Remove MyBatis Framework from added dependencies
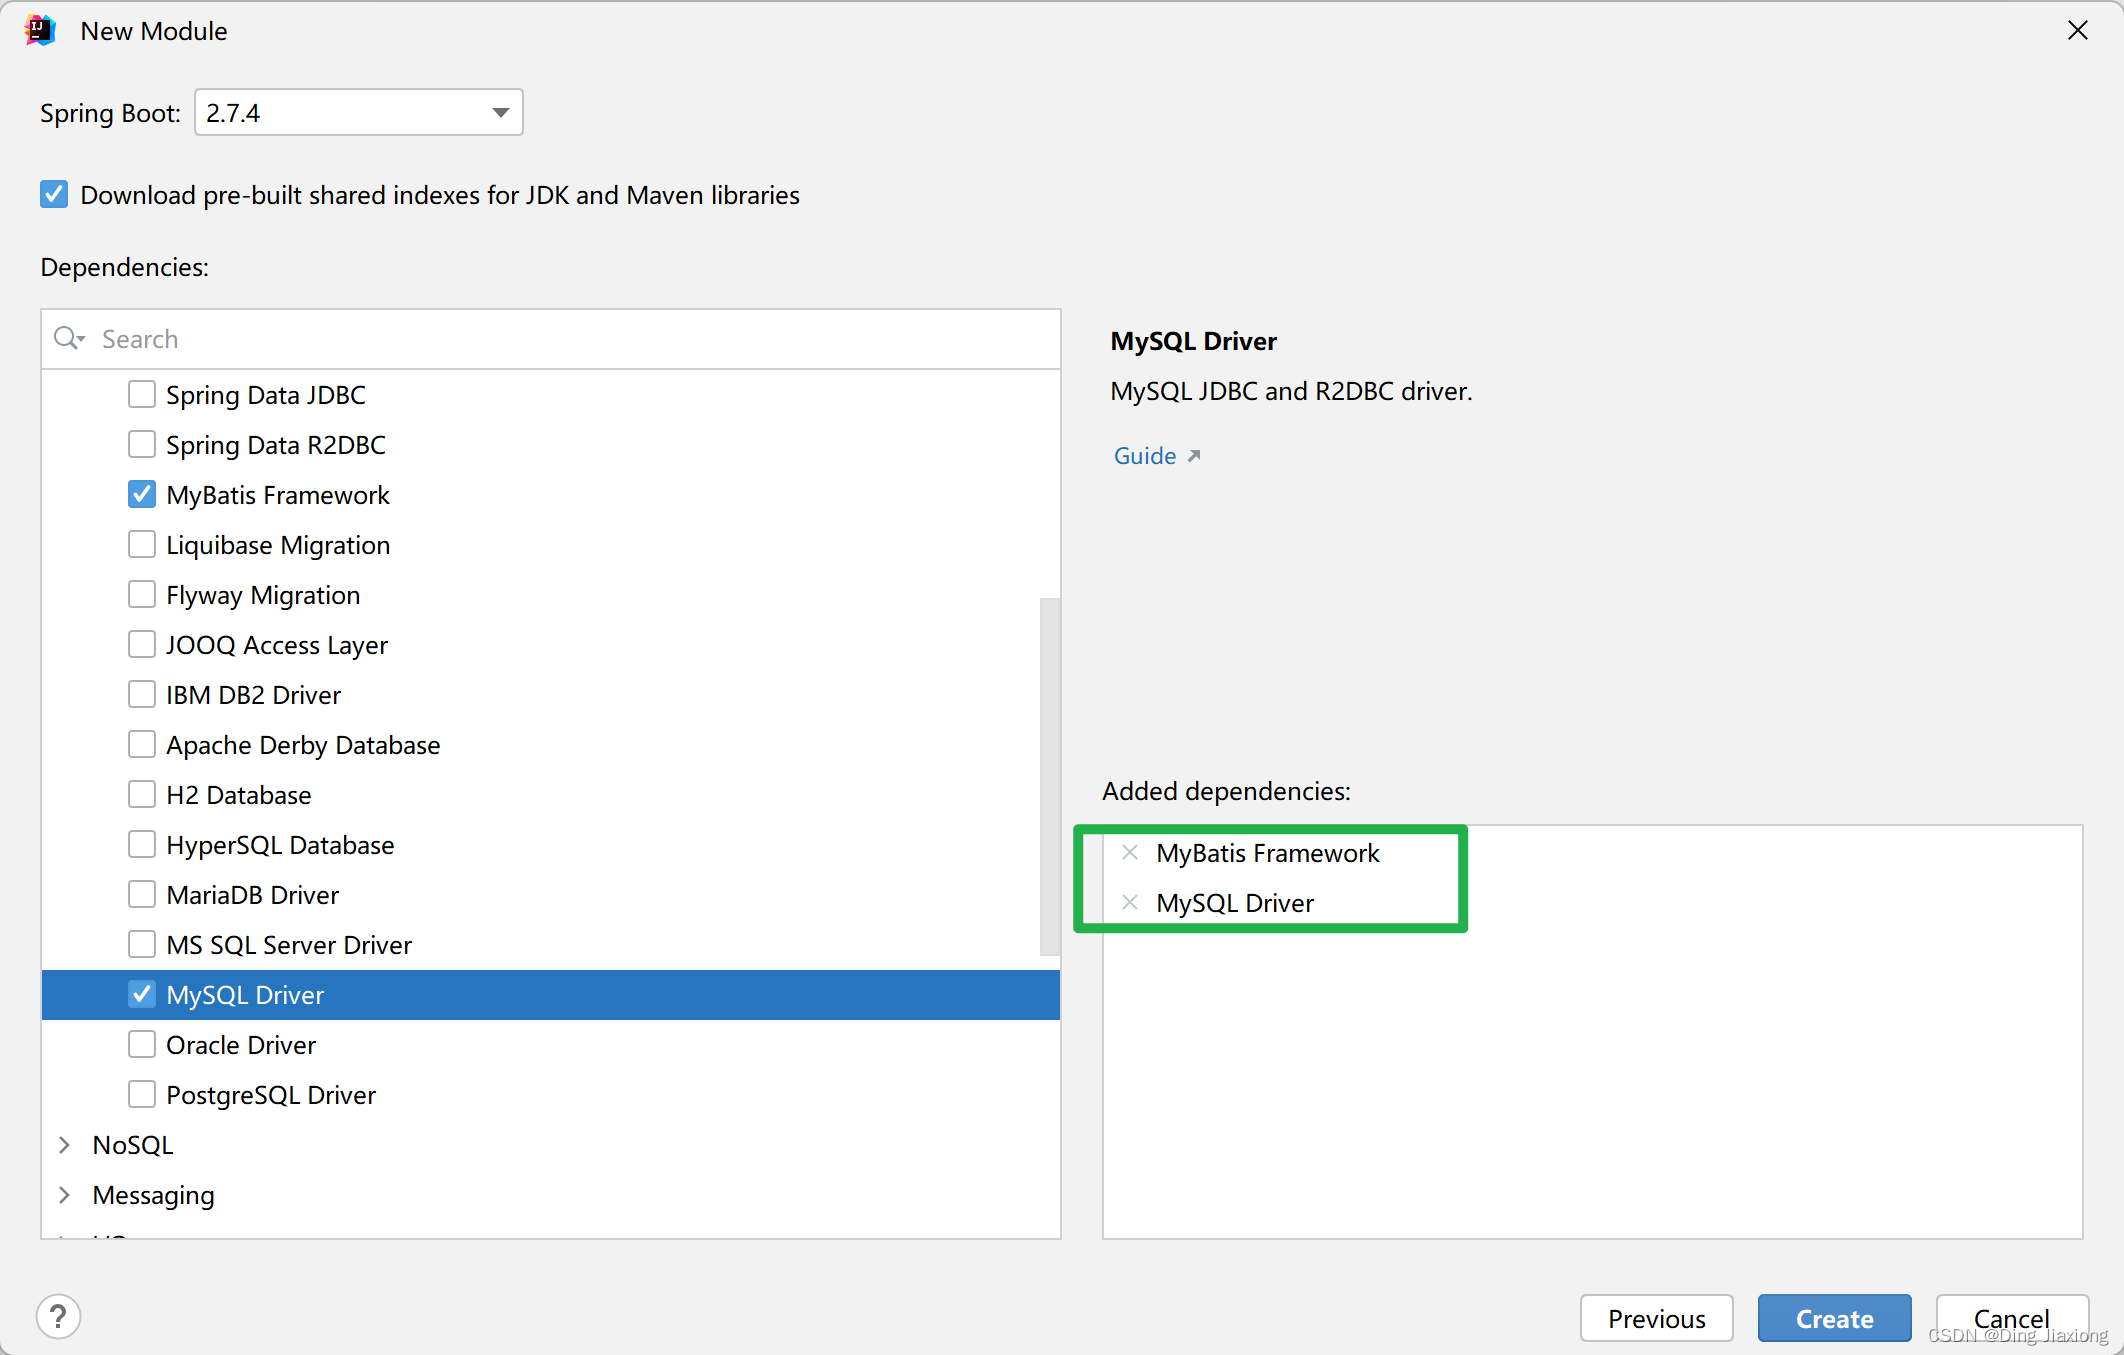Screen dimensions: 2124x1355 coord(1130,853)
